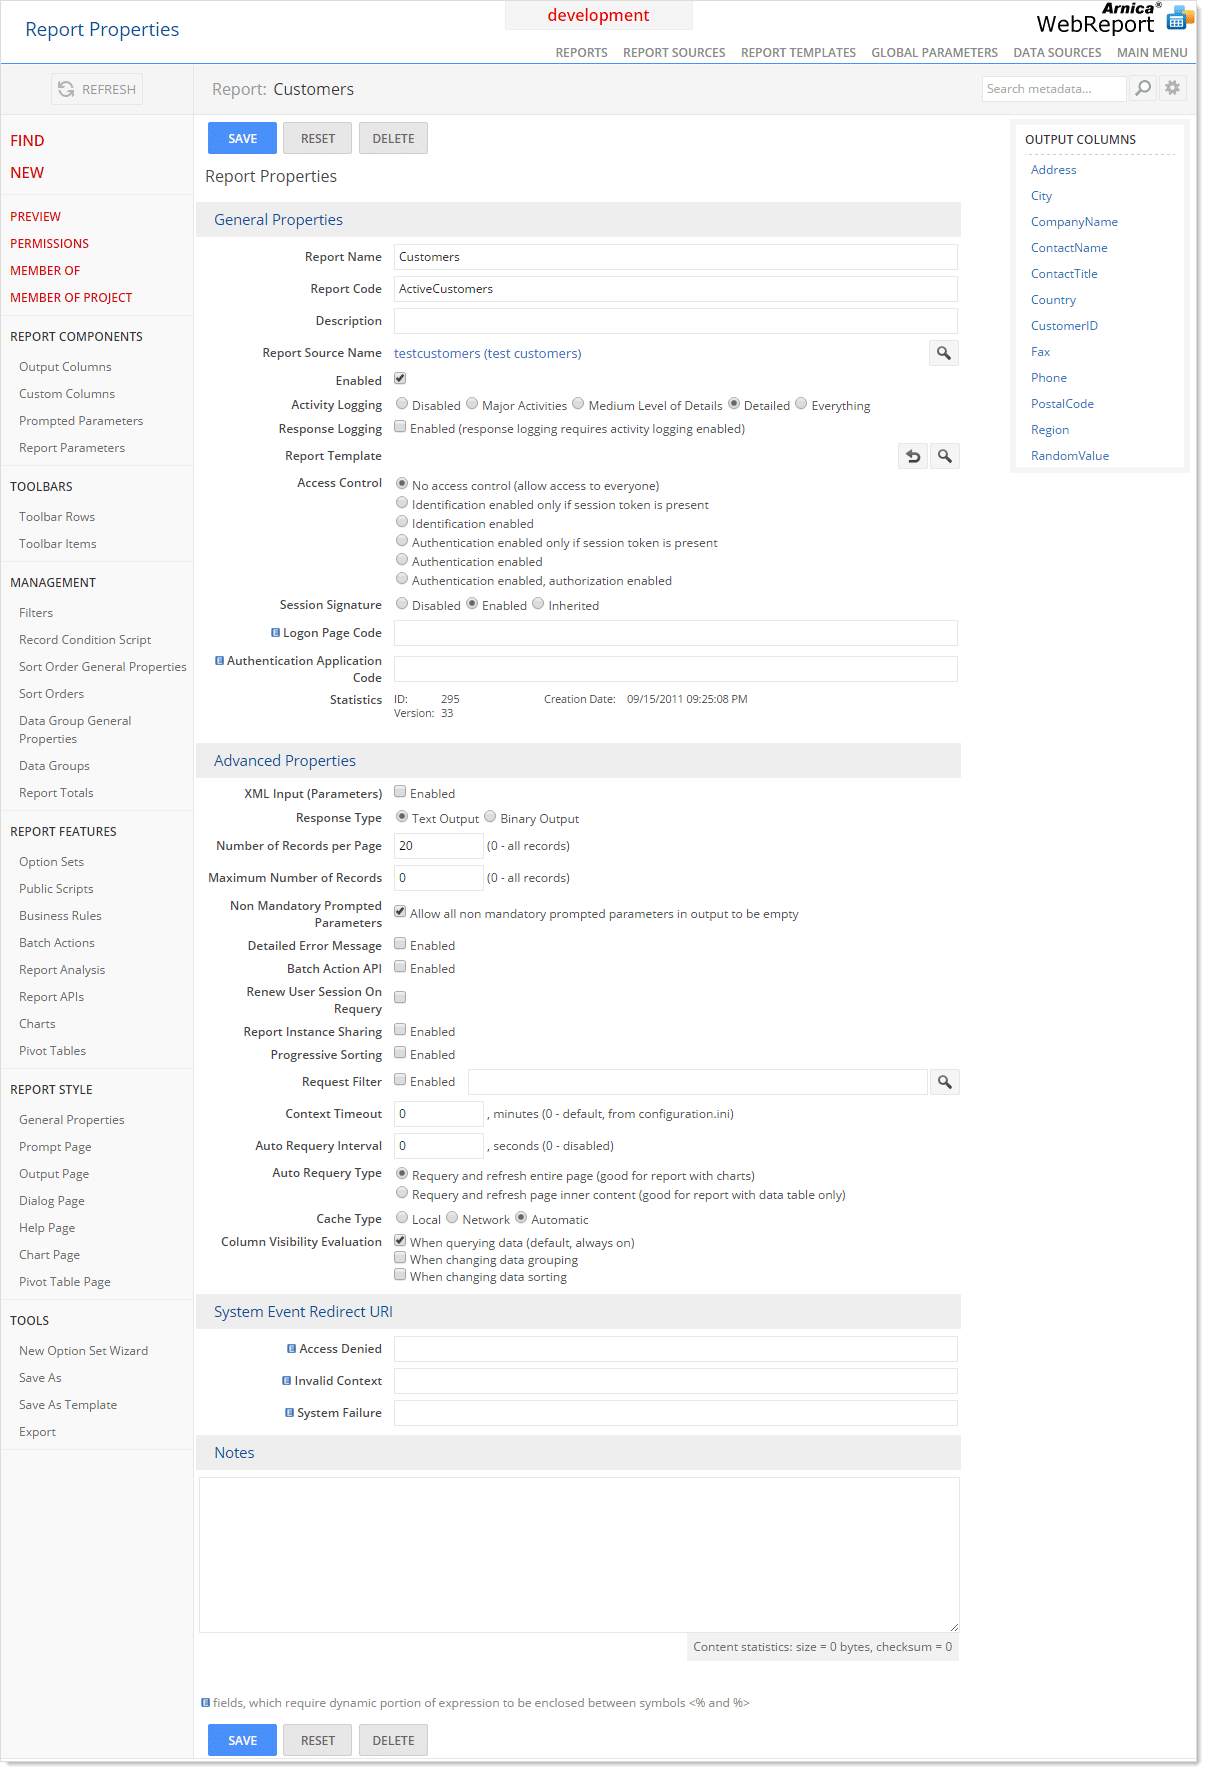Screen dimensions: 1207x1772
Task: Click the Request Filter lookup magnifier icon
Action: [945, 1082]
